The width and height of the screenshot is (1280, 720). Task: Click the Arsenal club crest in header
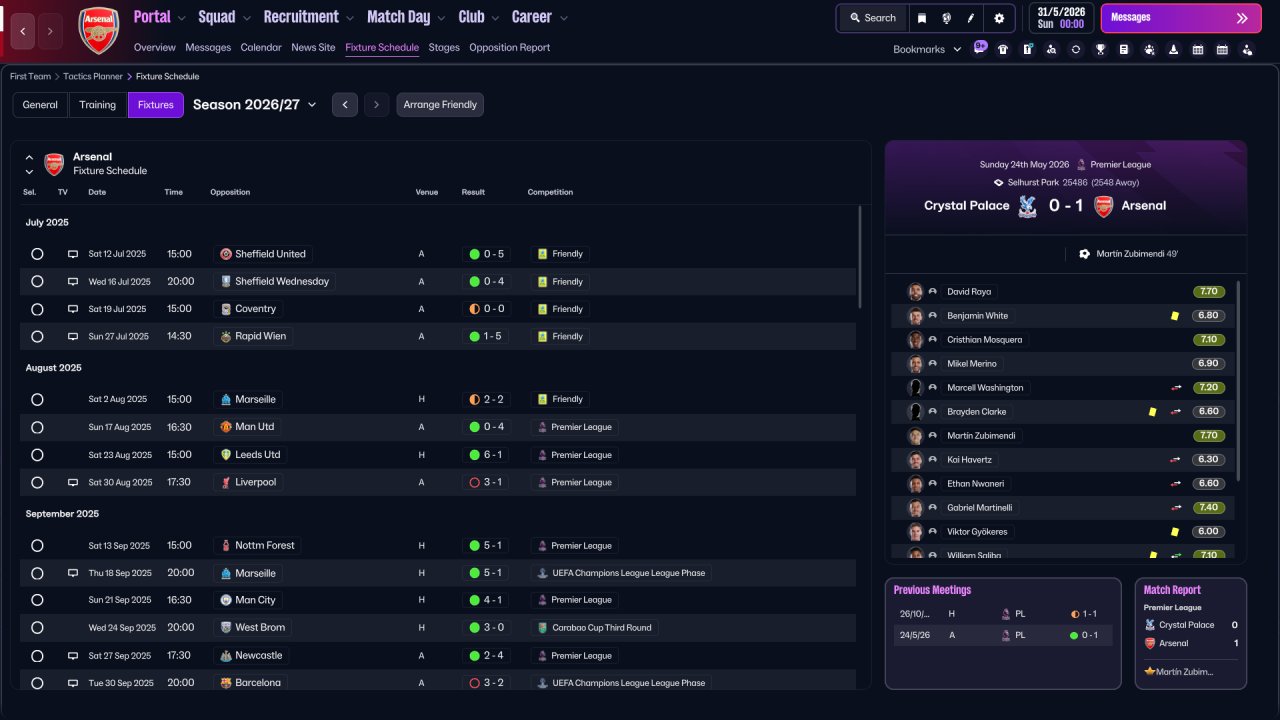click(98, 30)
